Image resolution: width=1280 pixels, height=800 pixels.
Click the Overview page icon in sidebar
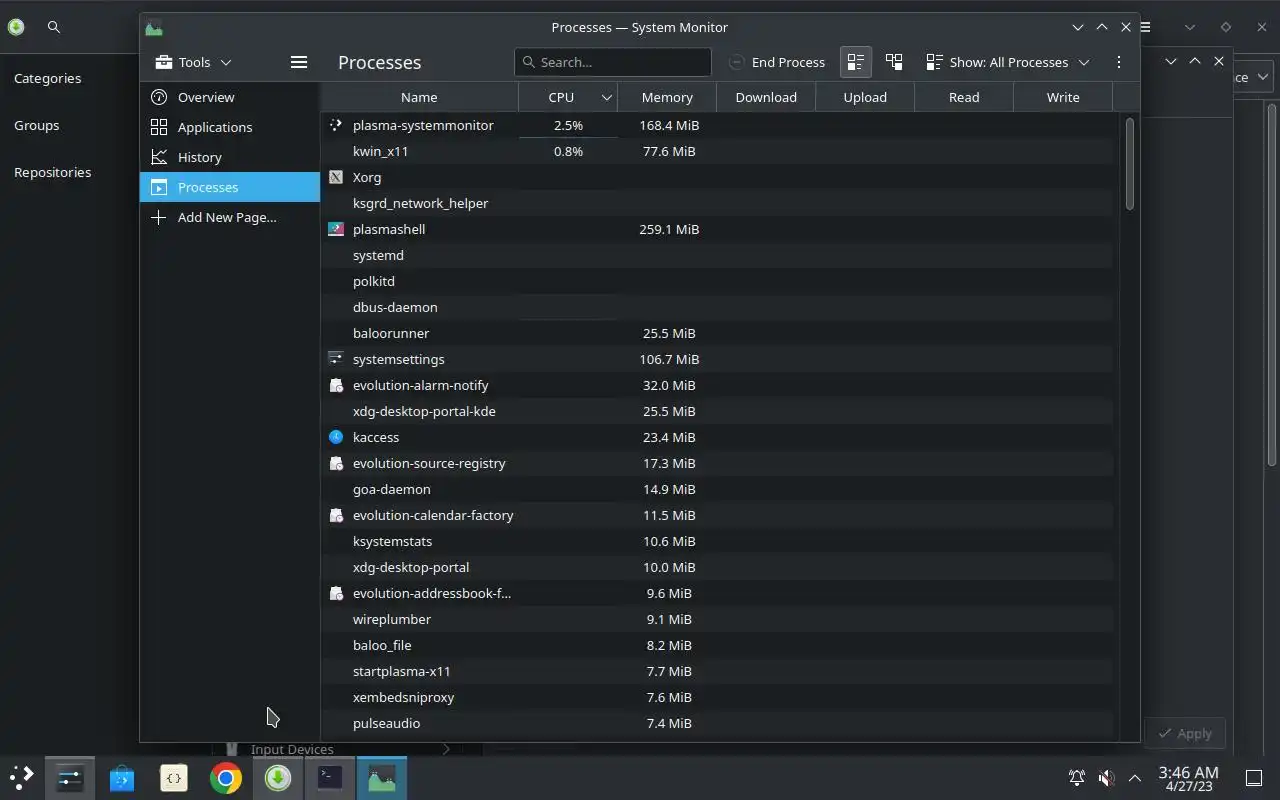click(158, 97)
